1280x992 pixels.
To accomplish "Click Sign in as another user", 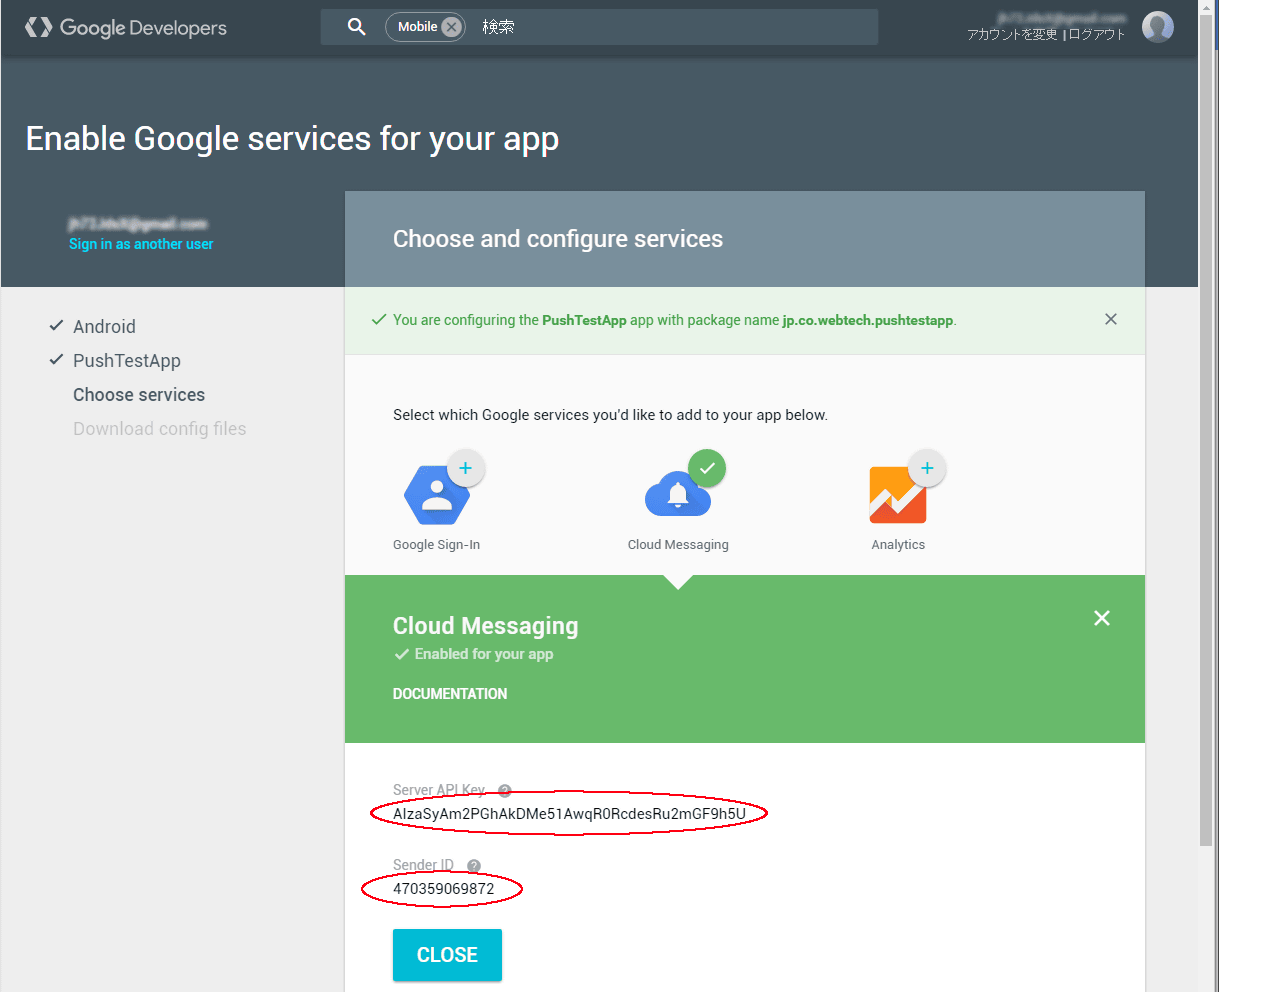I will pos(141,244).
